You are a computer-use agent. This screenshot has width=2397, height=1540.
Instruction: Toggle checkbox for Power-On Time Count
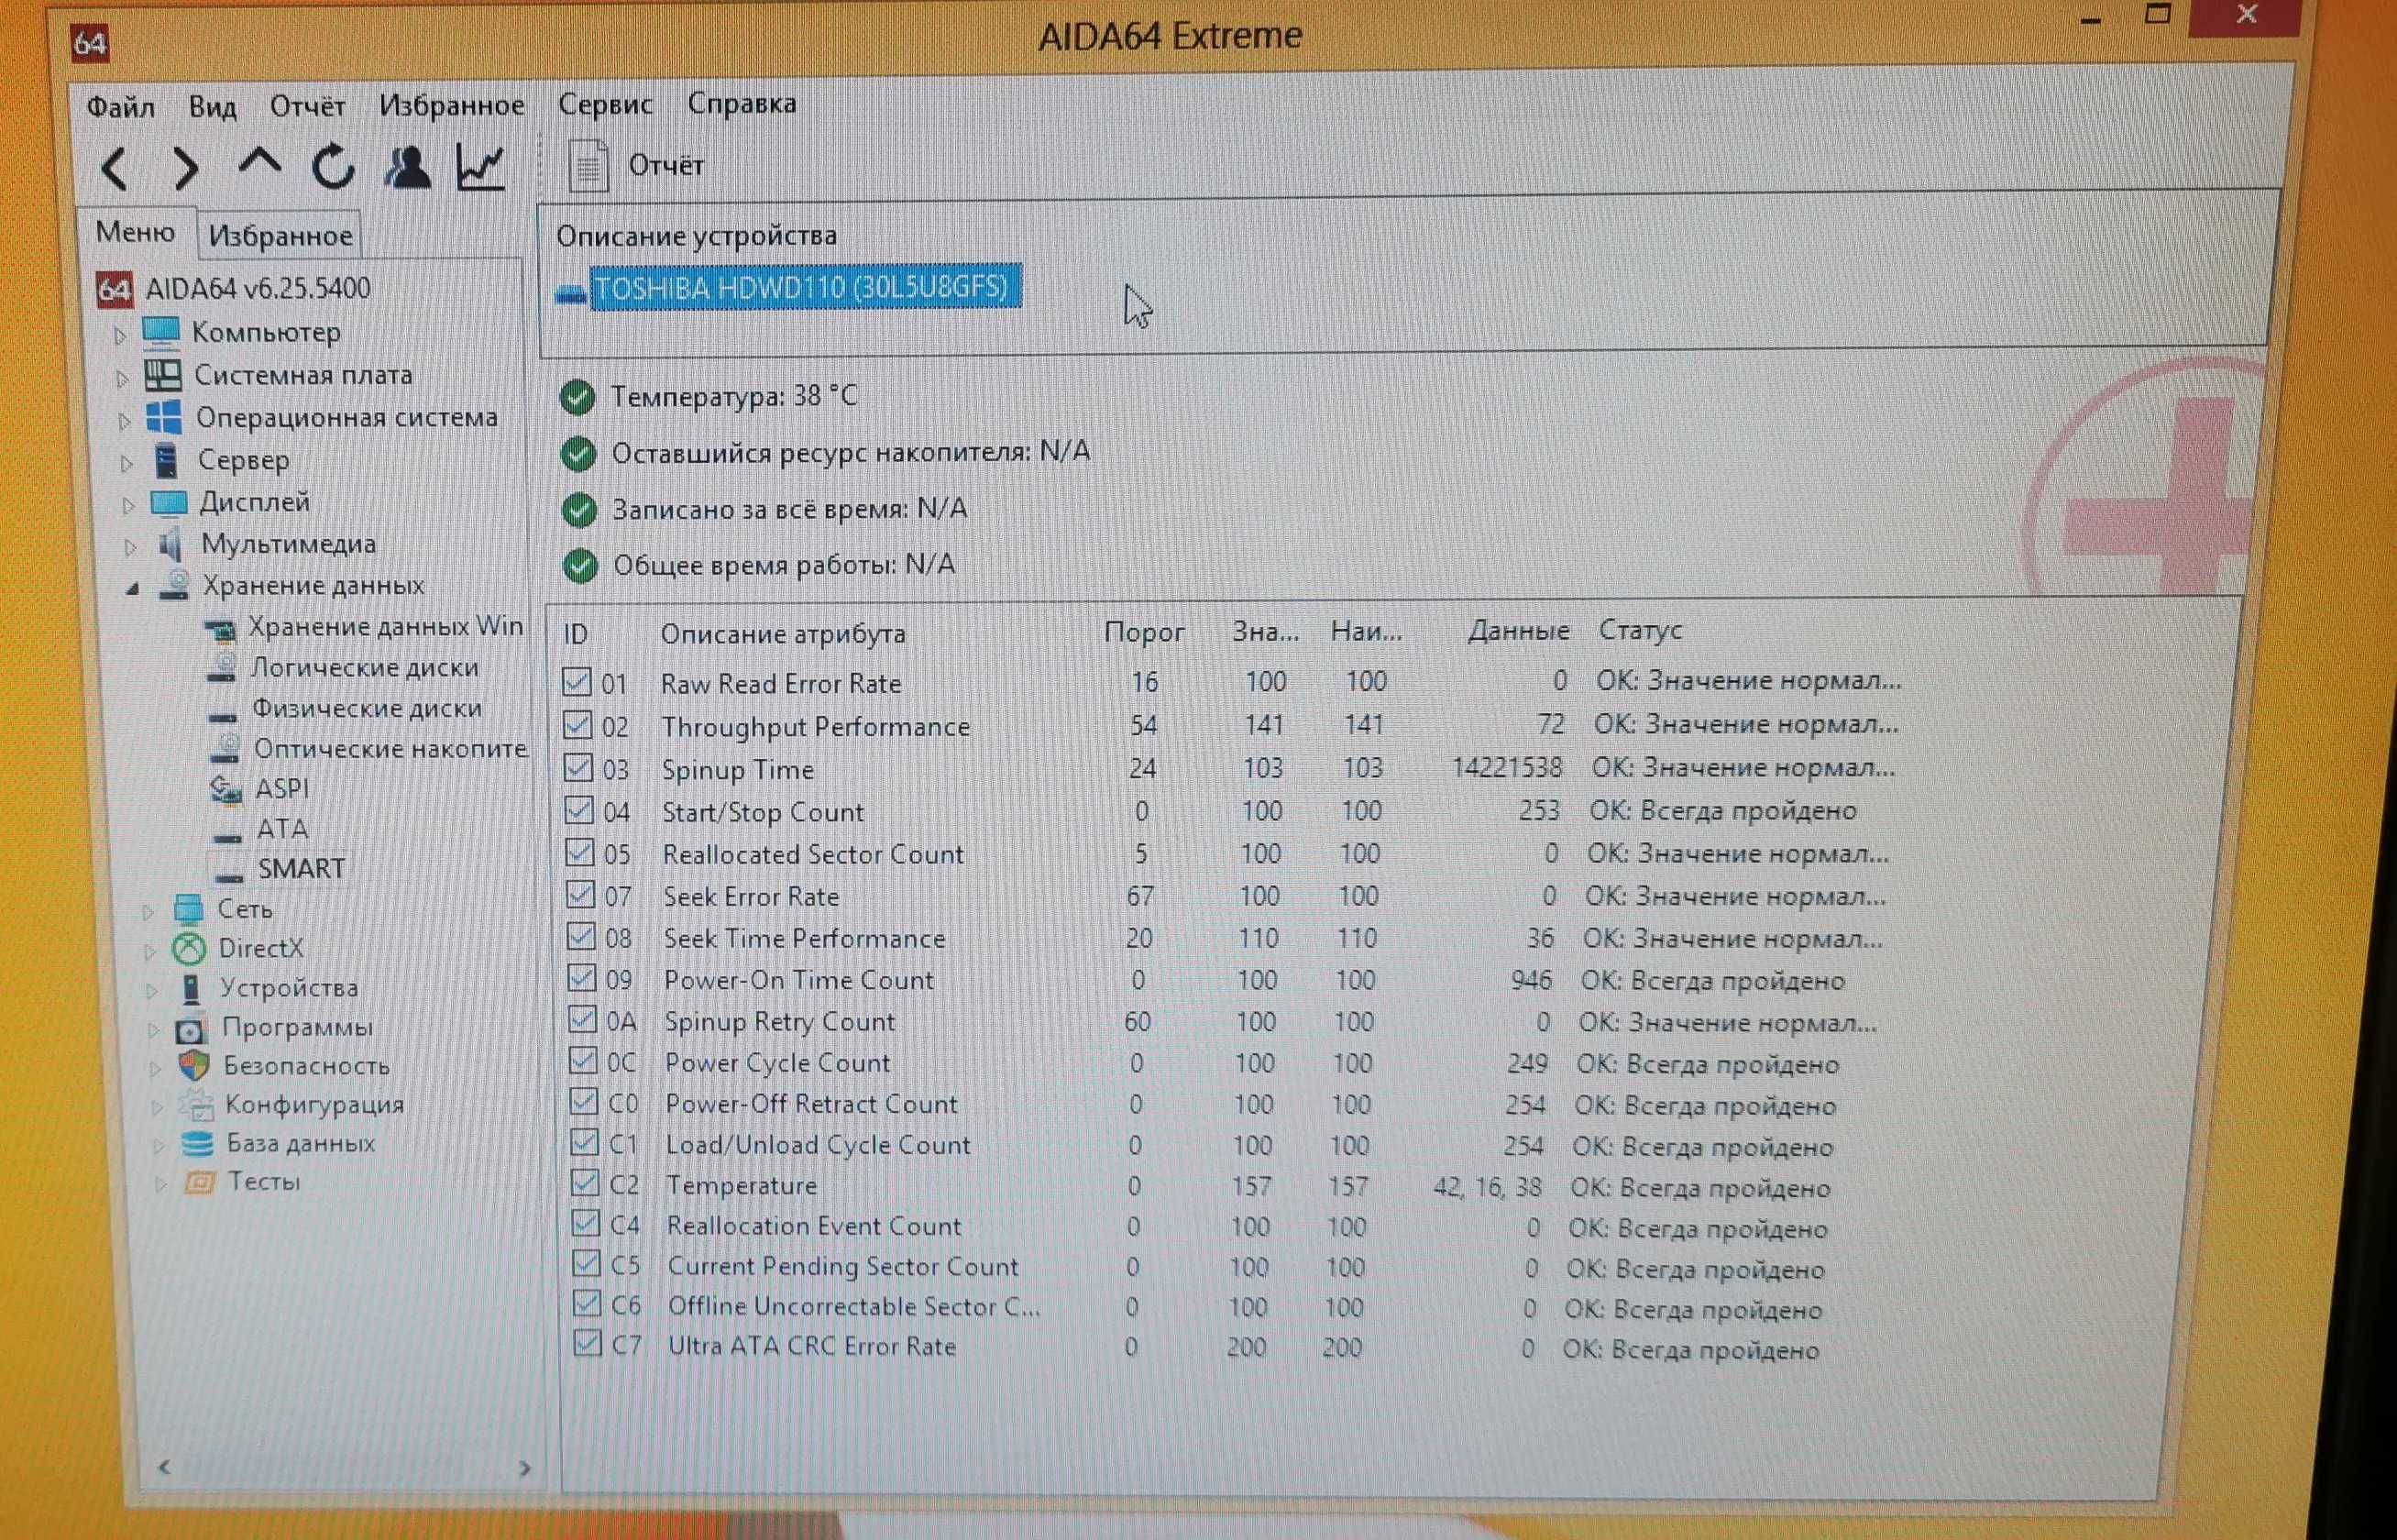point(582,978)
